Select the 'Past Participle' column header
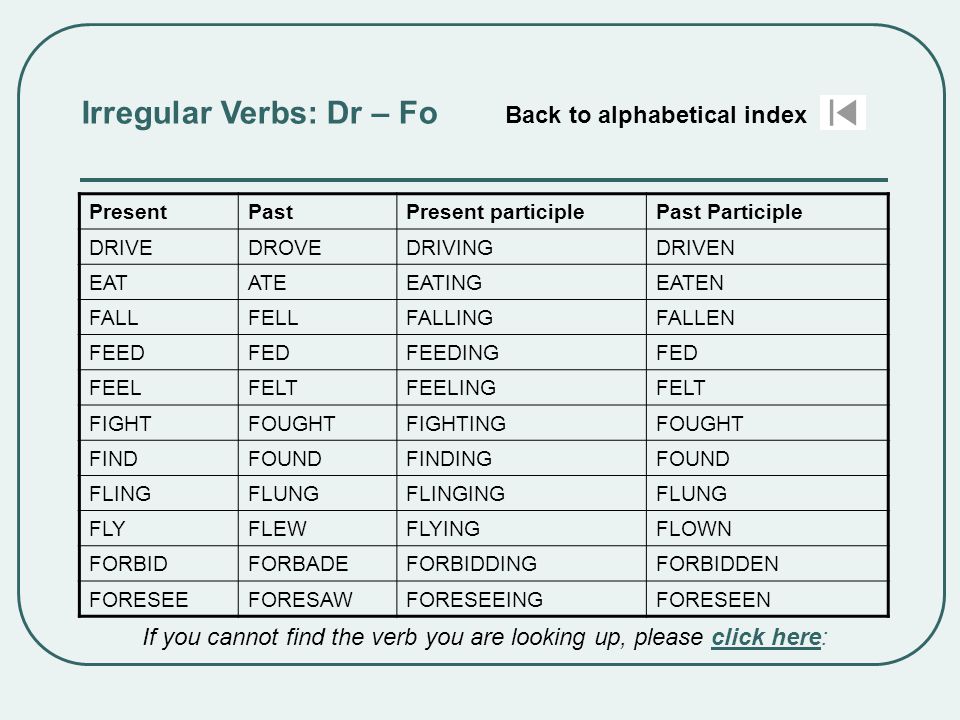Image resolution: width=960 pixels, height=720 pixels. tap(767, 212)
